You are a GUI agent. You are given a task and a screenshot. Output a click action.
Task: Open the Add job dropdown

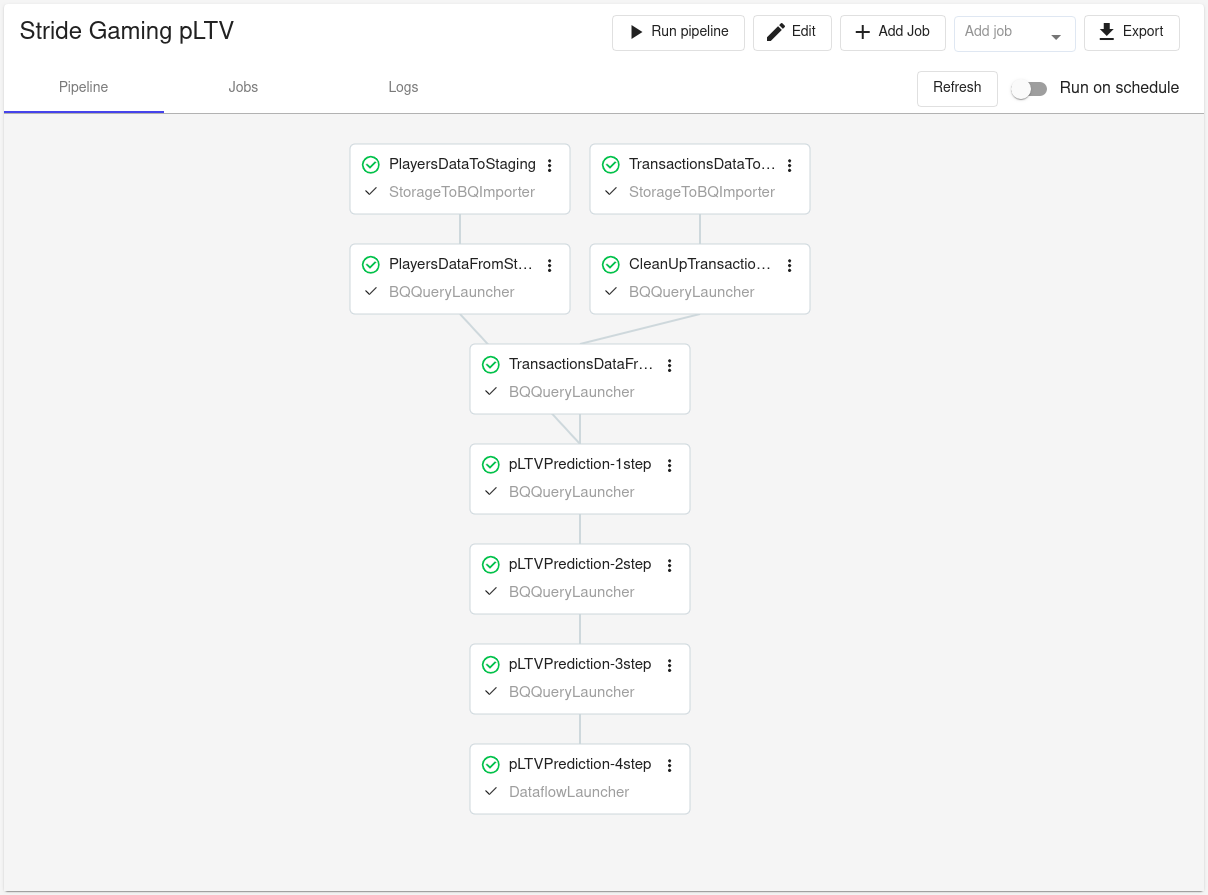click(x=1015, y=33)
